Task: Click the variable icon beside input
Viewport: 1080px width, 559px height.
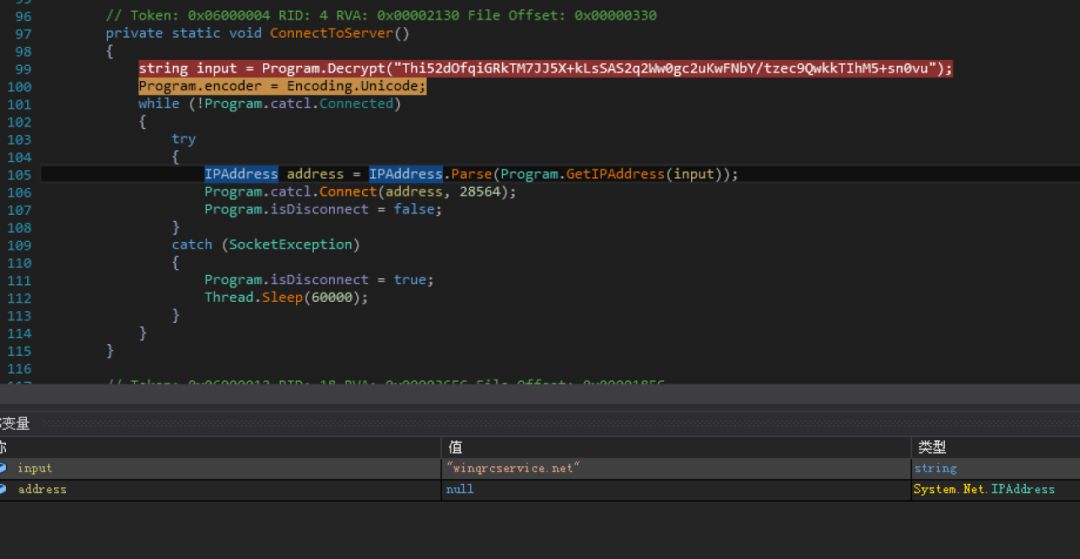Action: 3,468
